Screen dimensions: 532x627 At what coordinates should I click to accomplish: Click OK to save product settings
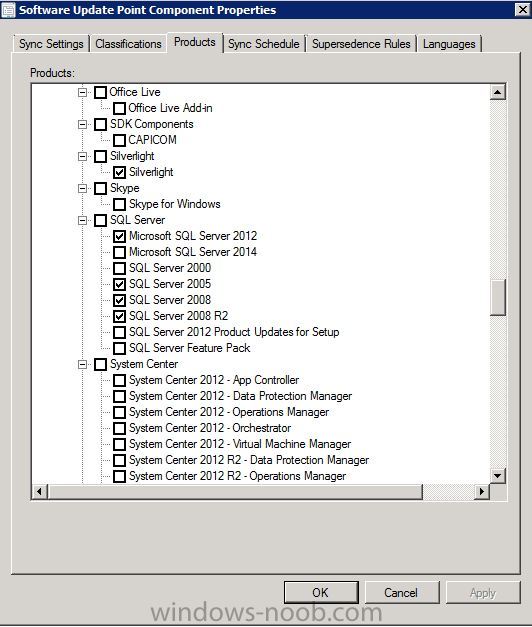coord(321,592)
